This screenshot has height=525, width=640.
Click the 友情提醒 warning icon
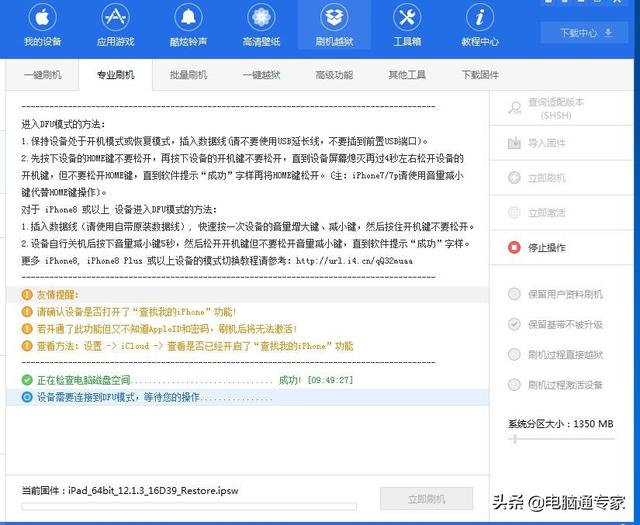click(x=27, y=295)
